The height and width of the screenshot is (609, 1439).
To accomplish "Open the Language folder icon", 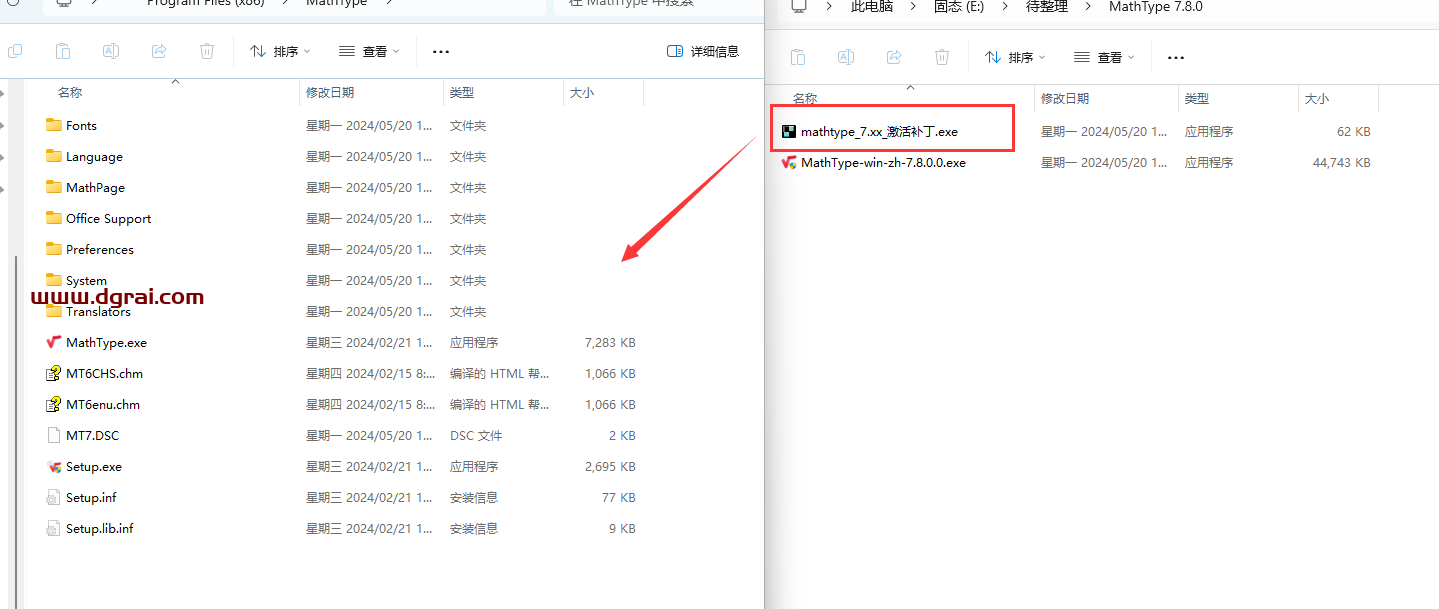I will click(x=54, y=156).
